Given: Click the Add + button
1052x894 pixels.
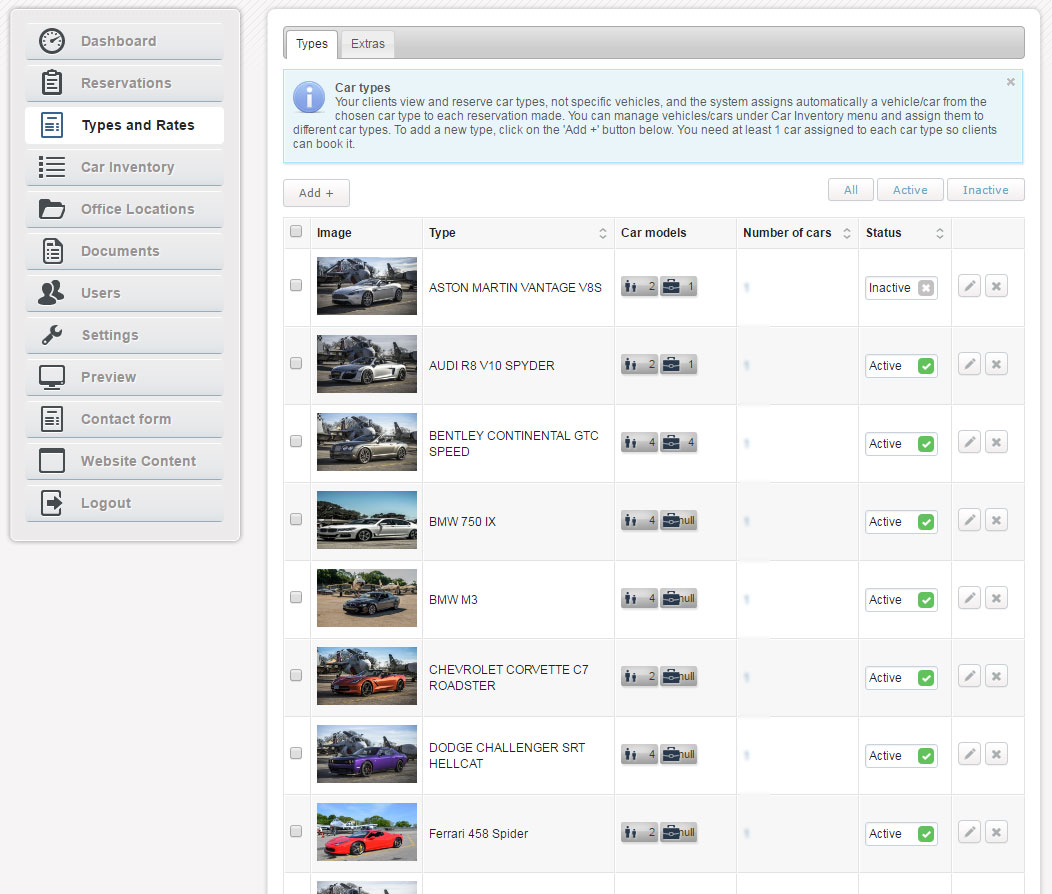Looking at the screenshot, I should pos(316,193).
